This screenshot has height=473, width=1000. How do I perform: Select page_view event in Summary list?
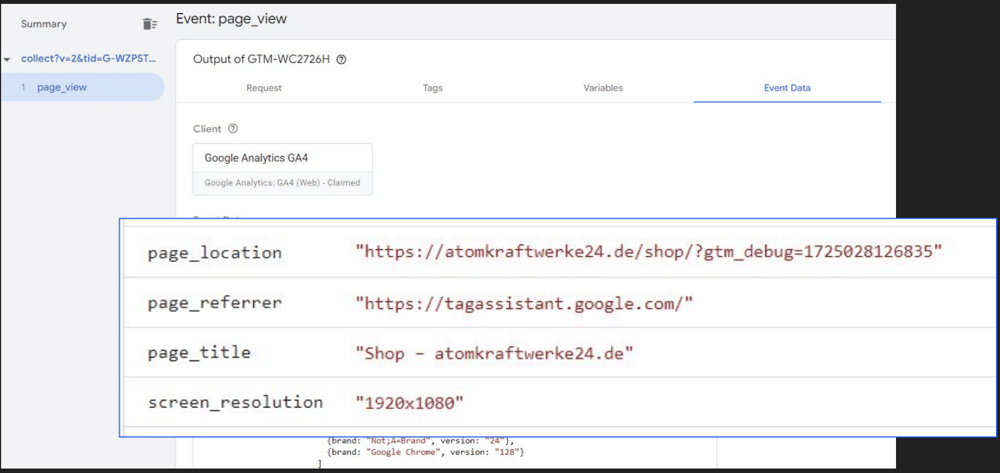pyautogui.click(x=62, y=87)
